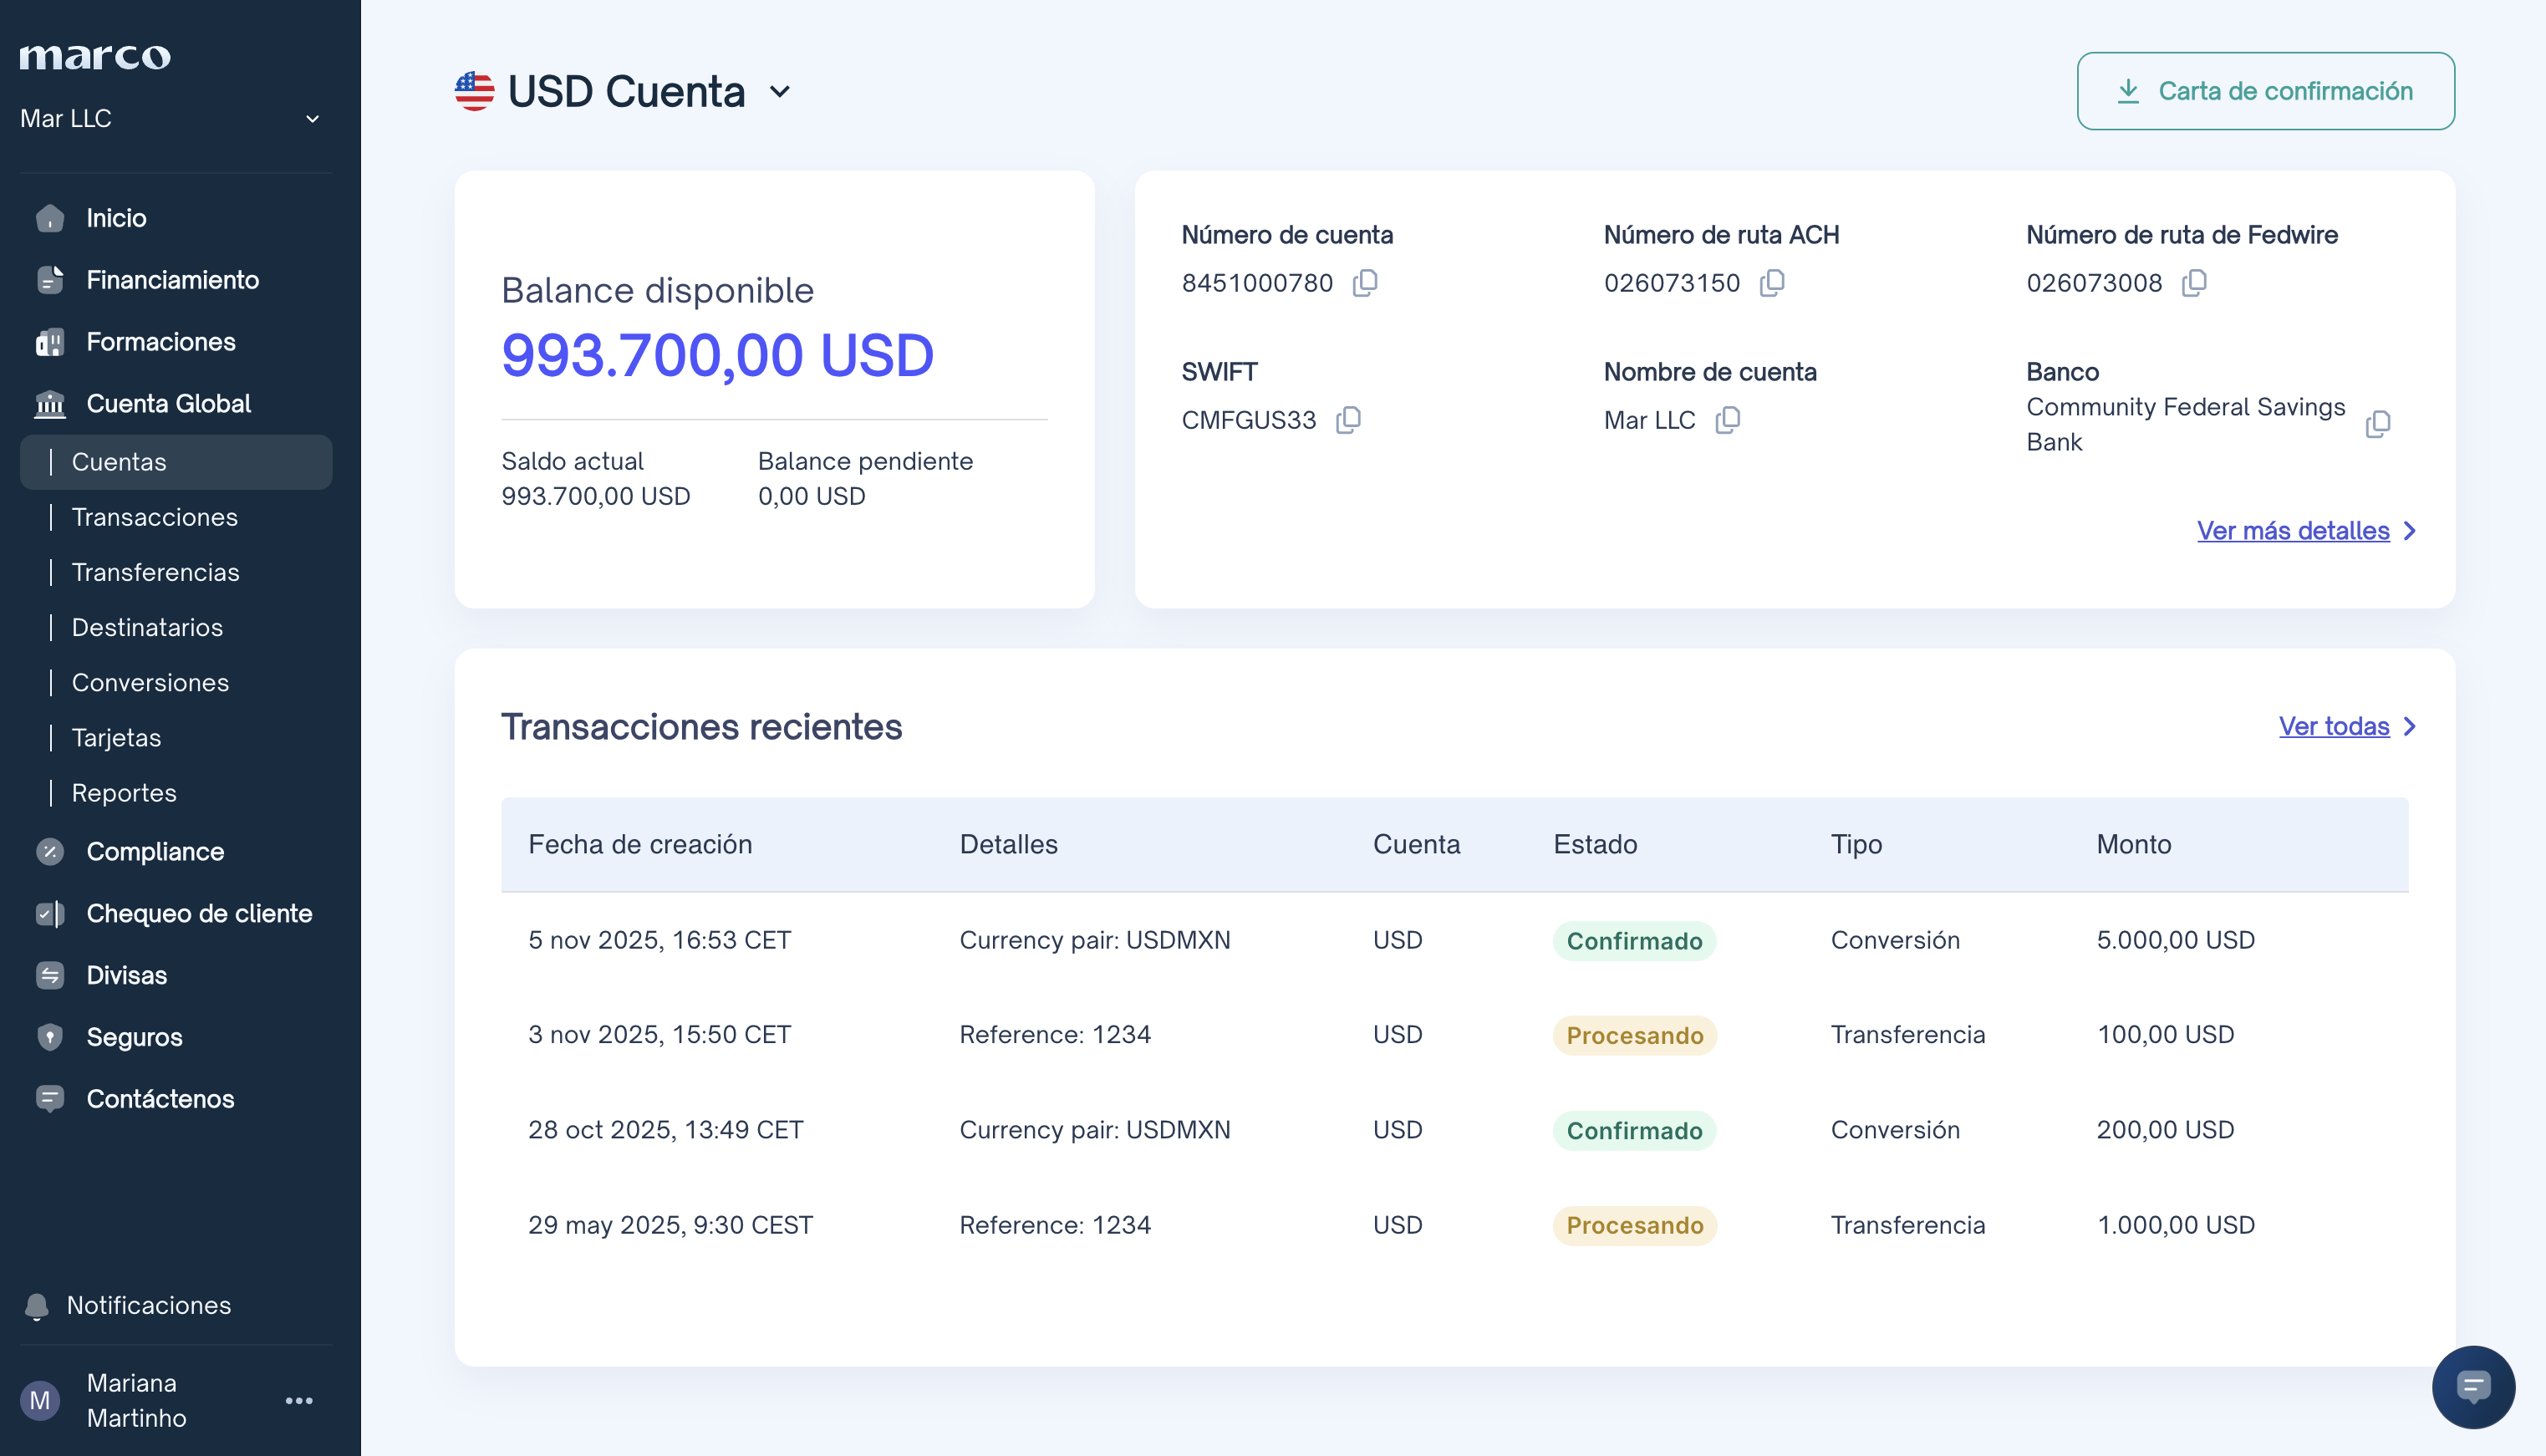Viewport: 2546px width, 1456px height.
Task: Copy the Fedwire routing number
Action: [x=2194, y=283]
